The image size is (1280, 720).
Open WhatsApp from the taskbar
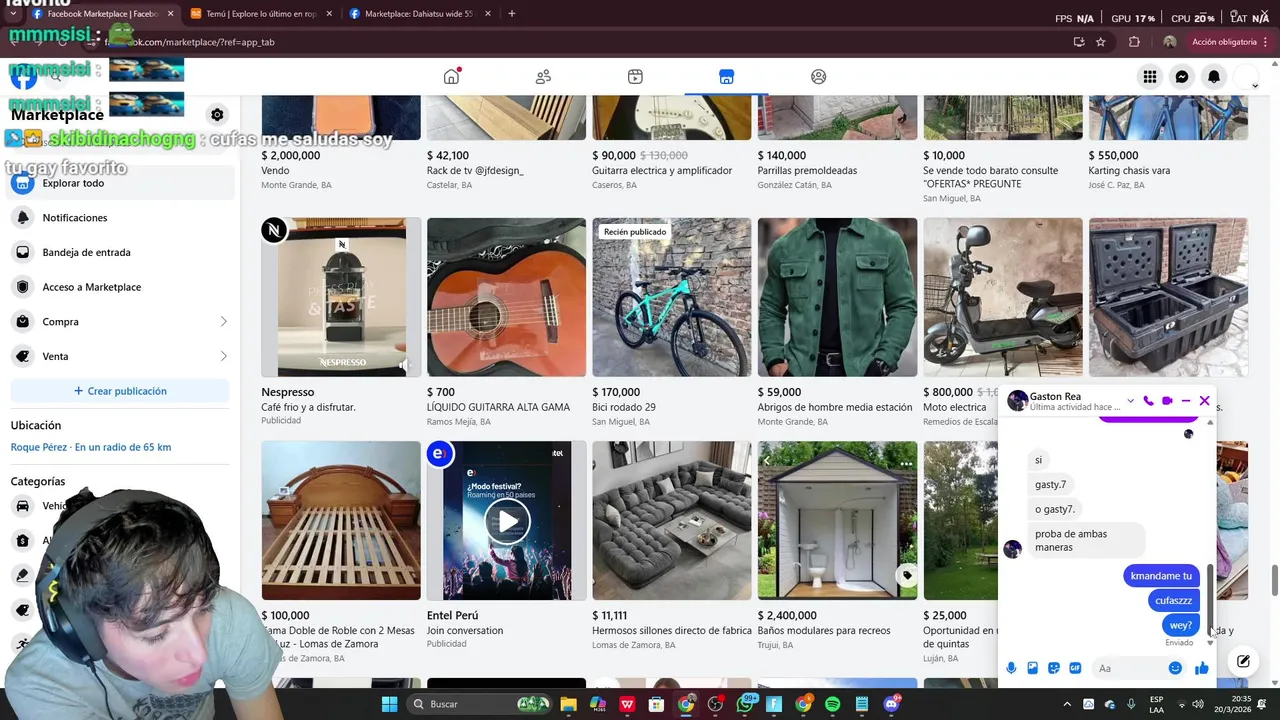tap(744, 704)
